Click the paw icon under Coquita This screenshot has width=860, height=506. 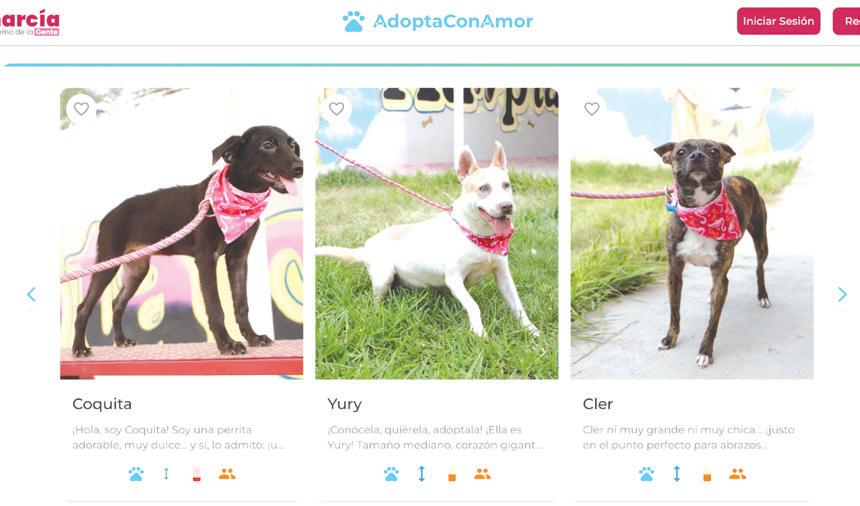136,474
